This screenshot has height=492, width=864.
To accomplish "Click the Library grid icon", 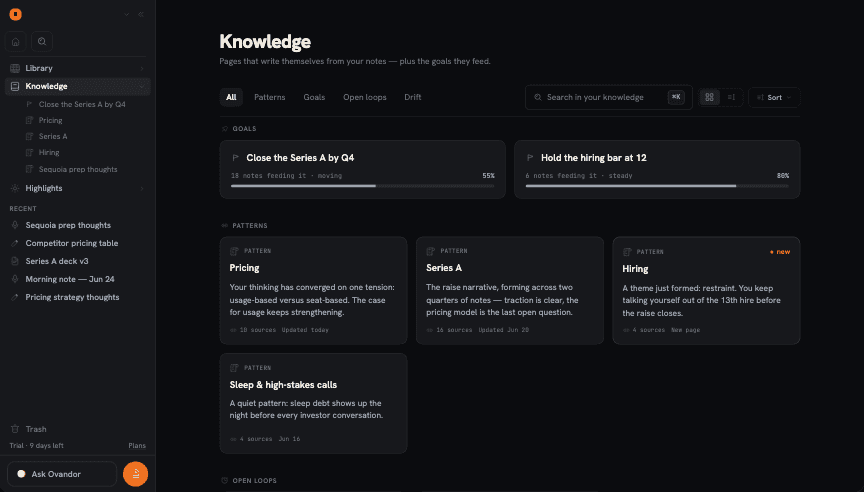I will (15, 68).
